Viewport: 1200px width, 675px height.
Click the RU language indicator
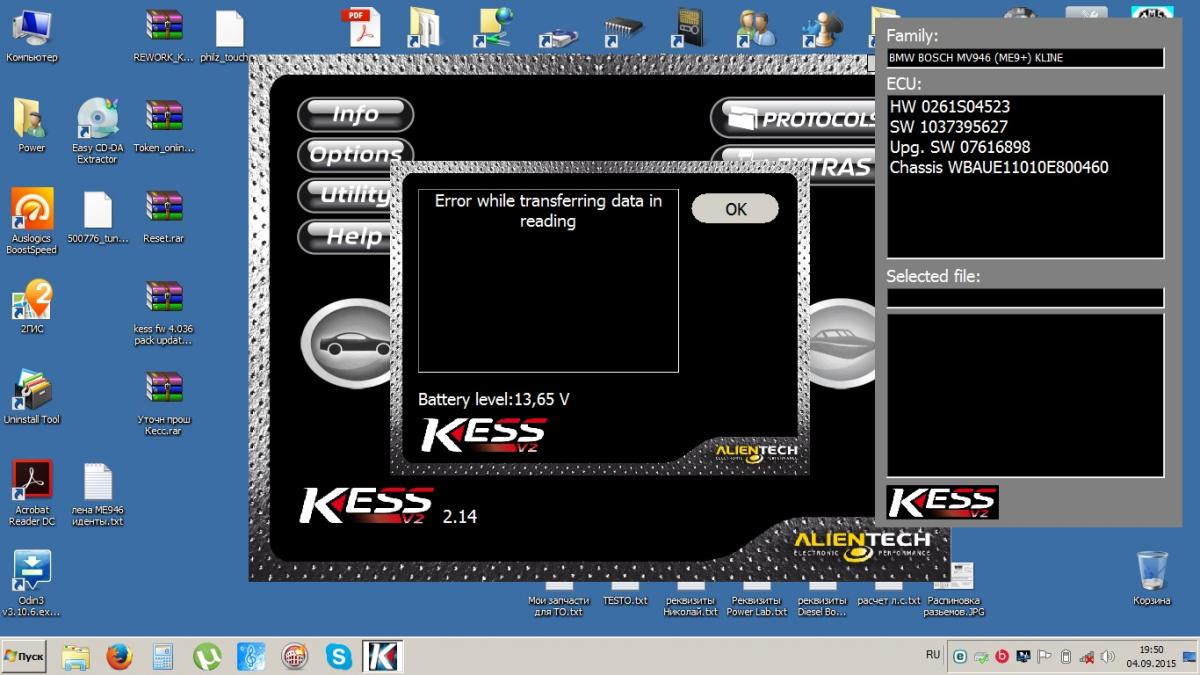point(933,654)
